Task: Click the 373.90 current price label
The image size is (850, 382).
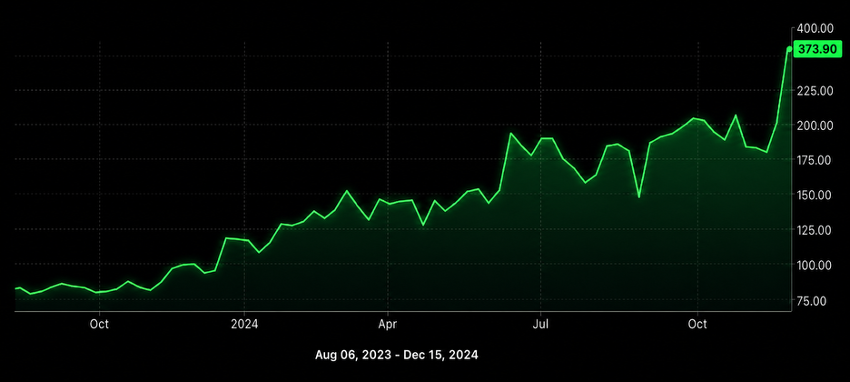Action: coord(817,49)
